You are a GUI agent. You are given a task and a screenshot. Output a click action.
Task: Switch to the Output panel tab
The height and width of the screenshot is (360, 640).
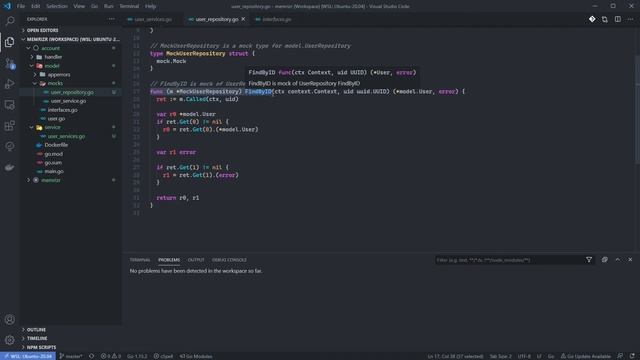point(196,260)
